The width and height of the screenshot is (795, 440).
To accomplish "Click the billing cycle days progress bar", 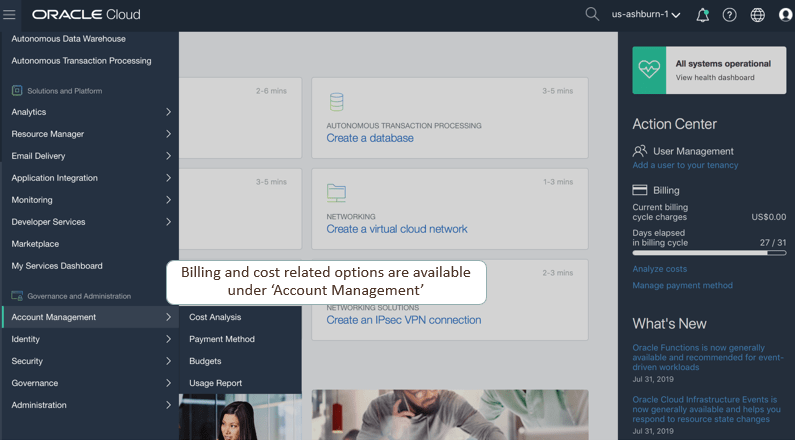I will coord(709,252).
